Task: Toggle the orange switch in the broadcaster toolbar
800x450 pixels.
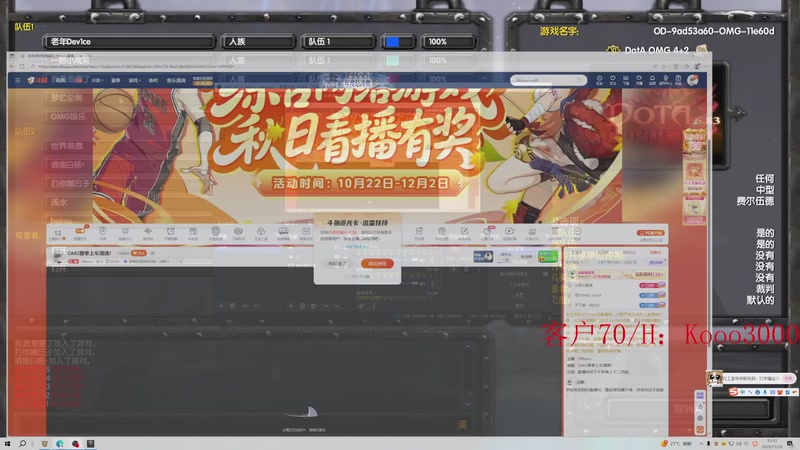Action: 80,231
